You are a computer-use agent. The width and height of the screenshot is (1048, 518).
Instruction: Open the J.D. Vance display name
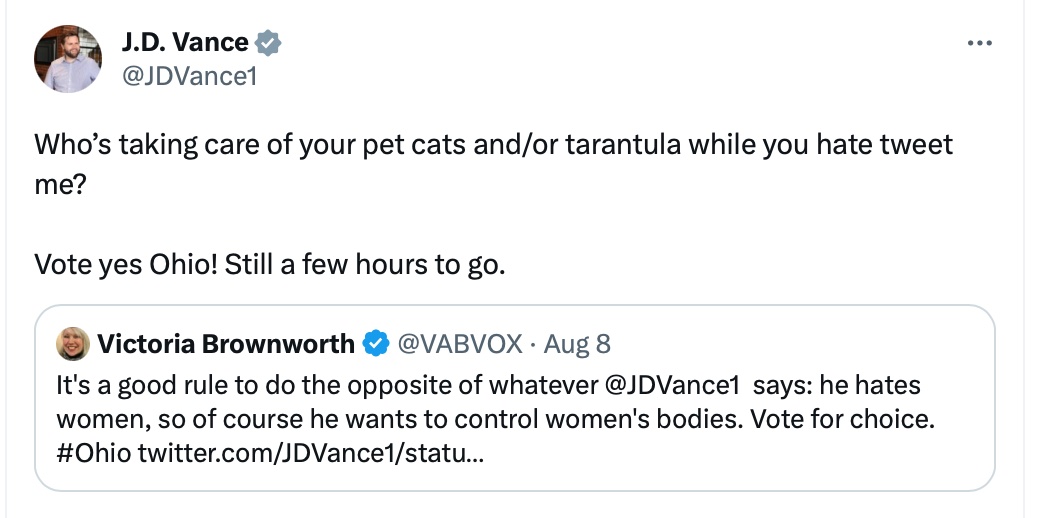point(185,42)
